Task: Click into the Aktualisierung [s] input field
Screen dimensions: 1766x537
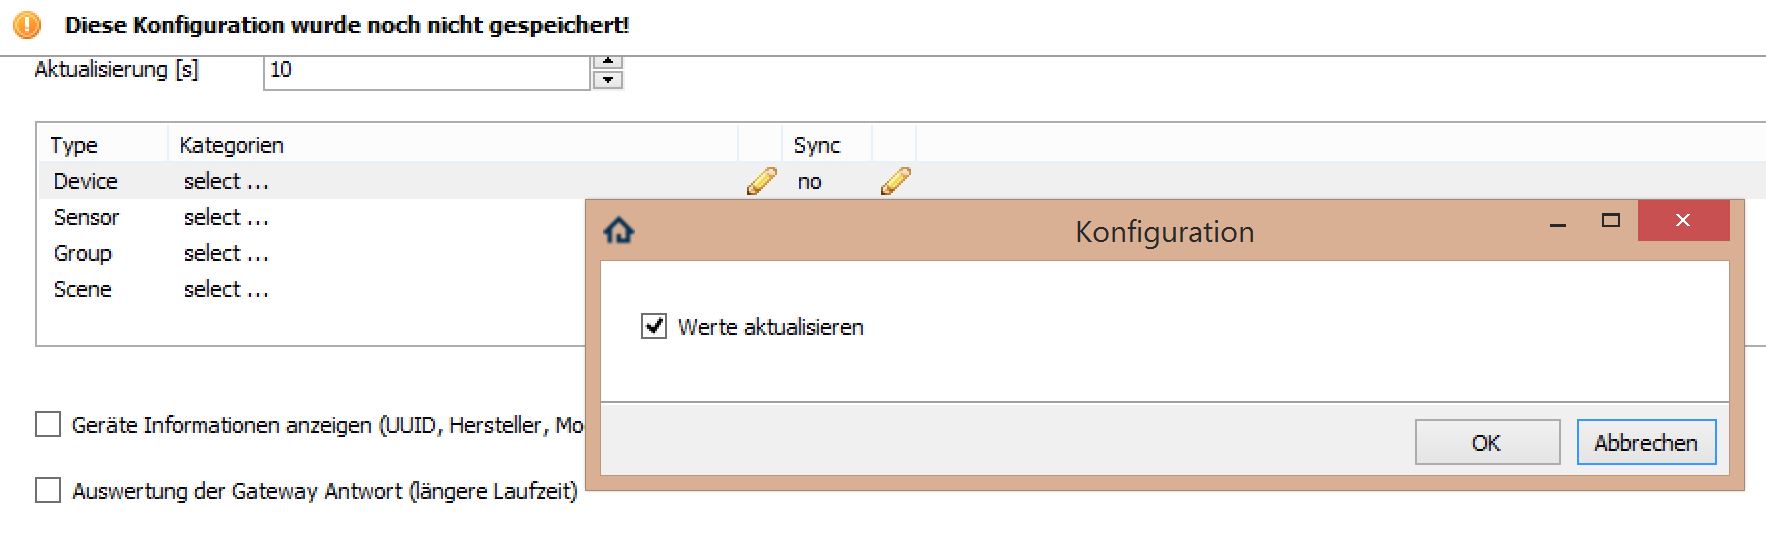Action: (427, 70)
